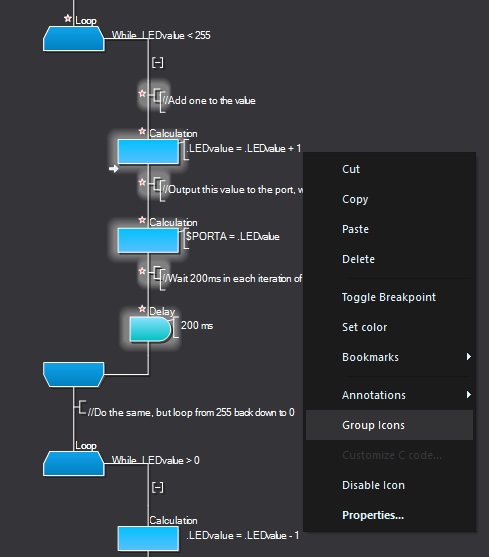Open the Annotations submenu arrow
Image resolution: width=489 pixels, height=557 pixels.
coord(469,395)
